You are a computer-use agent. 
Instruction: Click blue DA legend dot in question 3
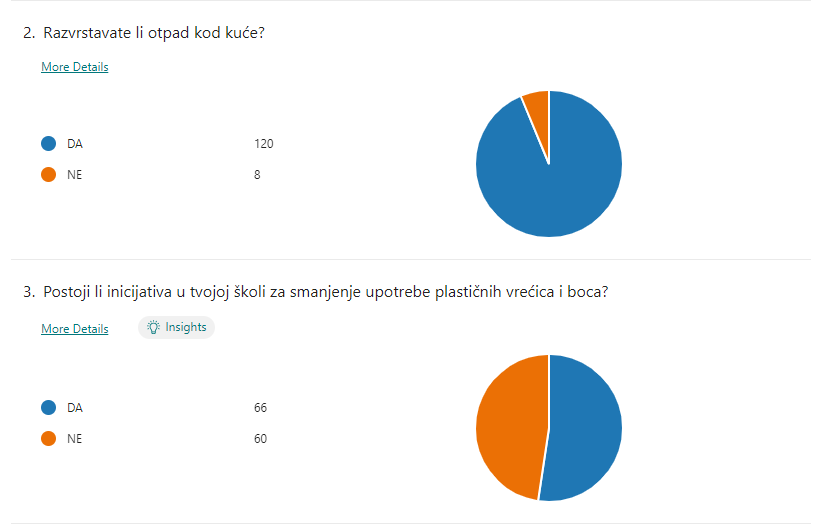[x=49, y=408]
